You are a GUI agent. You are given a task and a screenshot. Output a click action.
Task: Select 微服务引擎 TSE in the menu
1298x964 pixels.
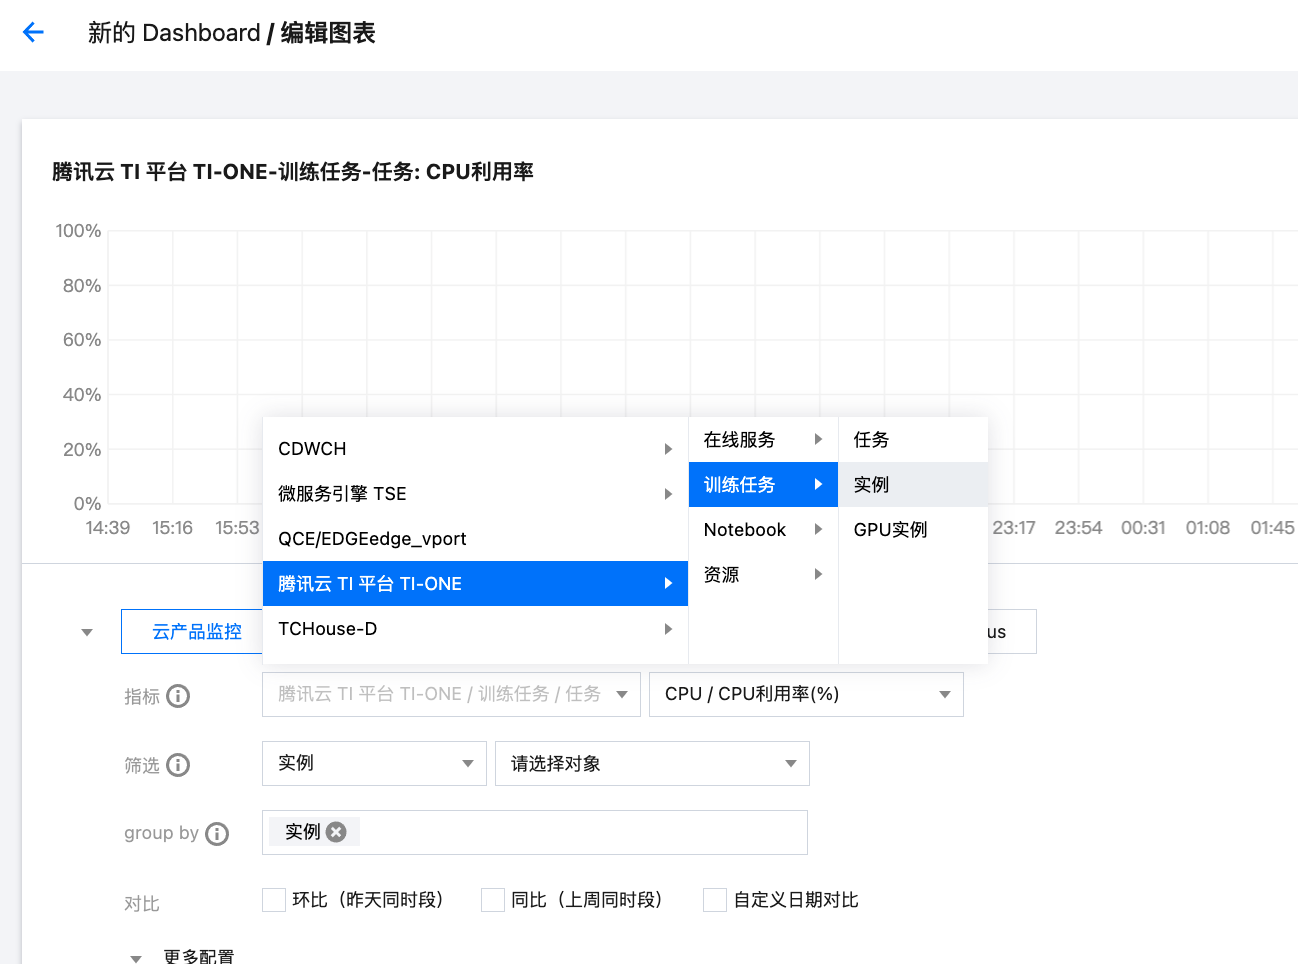(x=342, y=494)
